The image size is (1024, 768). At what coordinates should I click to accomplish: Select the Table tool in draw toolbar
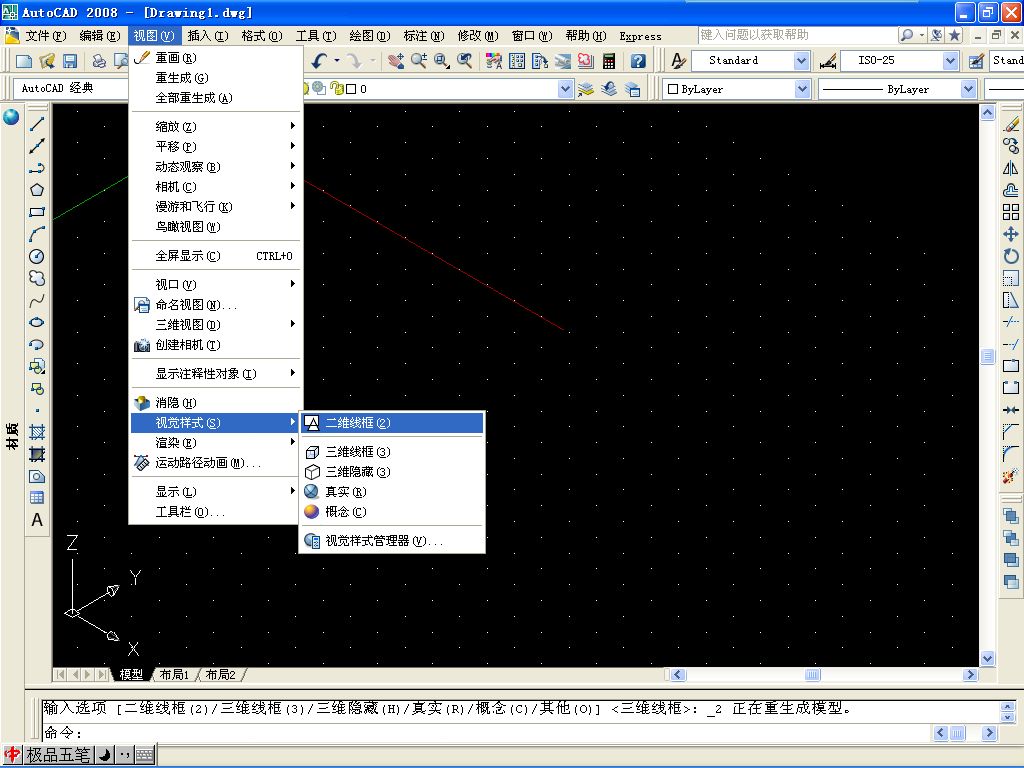(37, 498)
